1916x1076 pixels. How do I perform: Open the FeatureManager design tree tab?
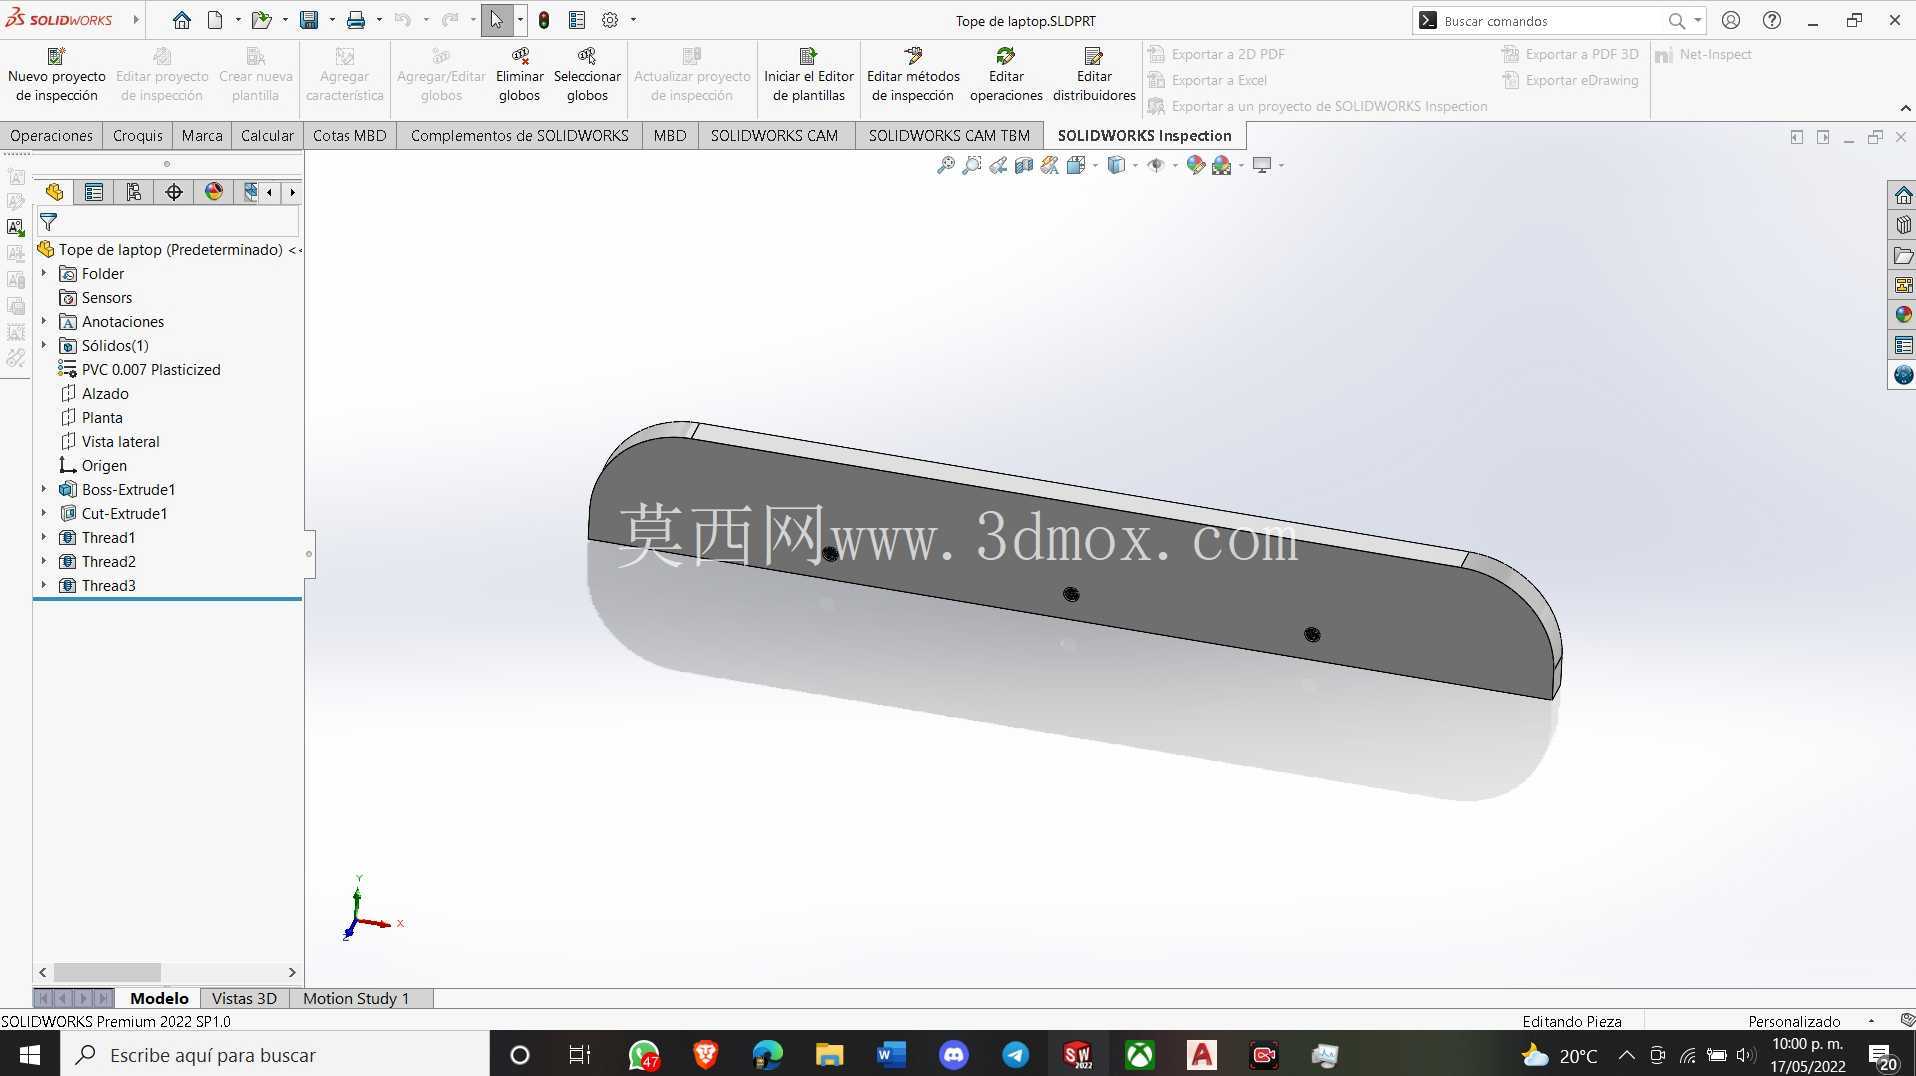(54, 192)
